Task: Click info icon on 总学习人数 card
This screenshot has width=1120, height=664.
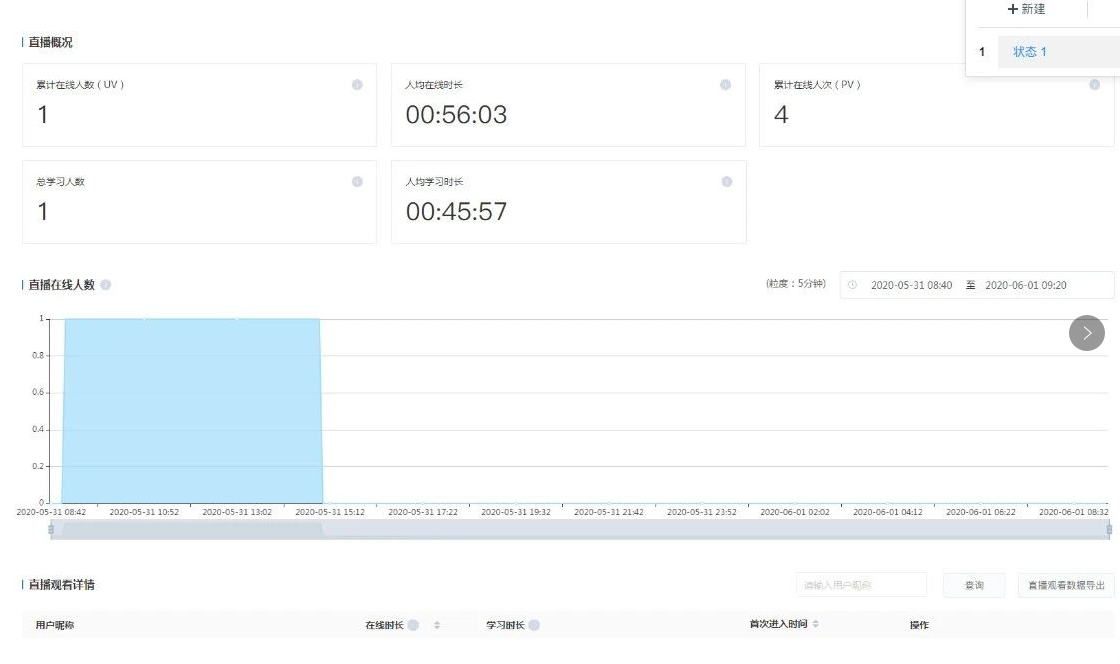Action: (357, 182)
